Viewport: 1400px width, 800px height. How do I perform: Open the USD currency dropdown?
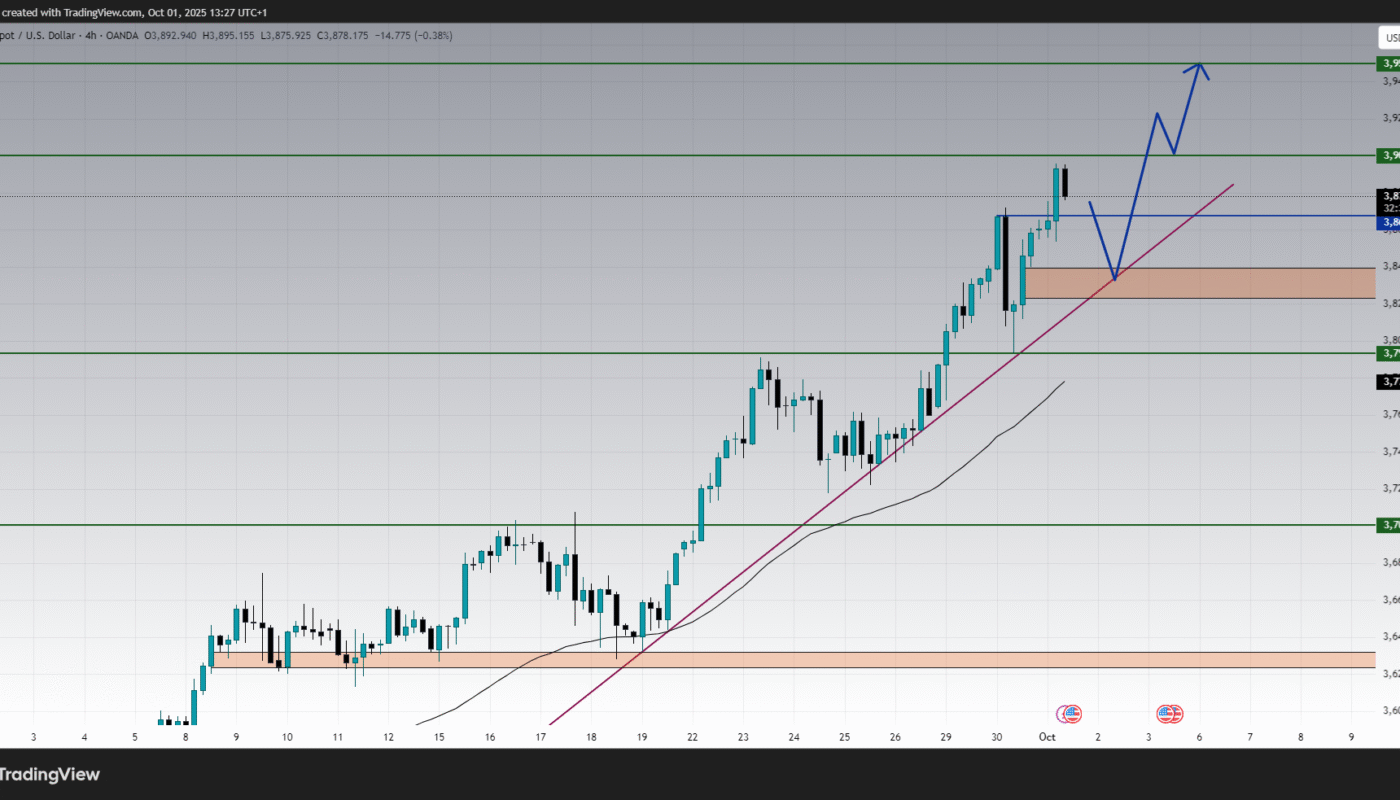[1389, 38]
